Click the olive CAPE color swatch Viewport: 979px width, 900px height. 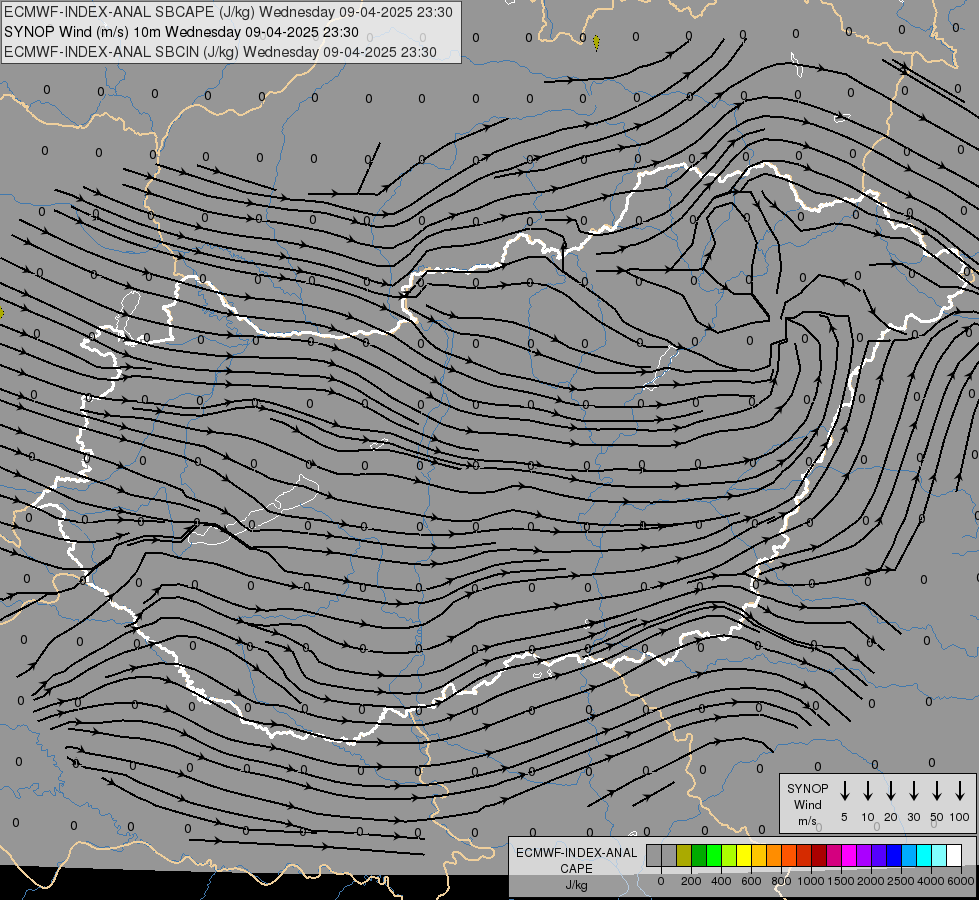point(684,856)
